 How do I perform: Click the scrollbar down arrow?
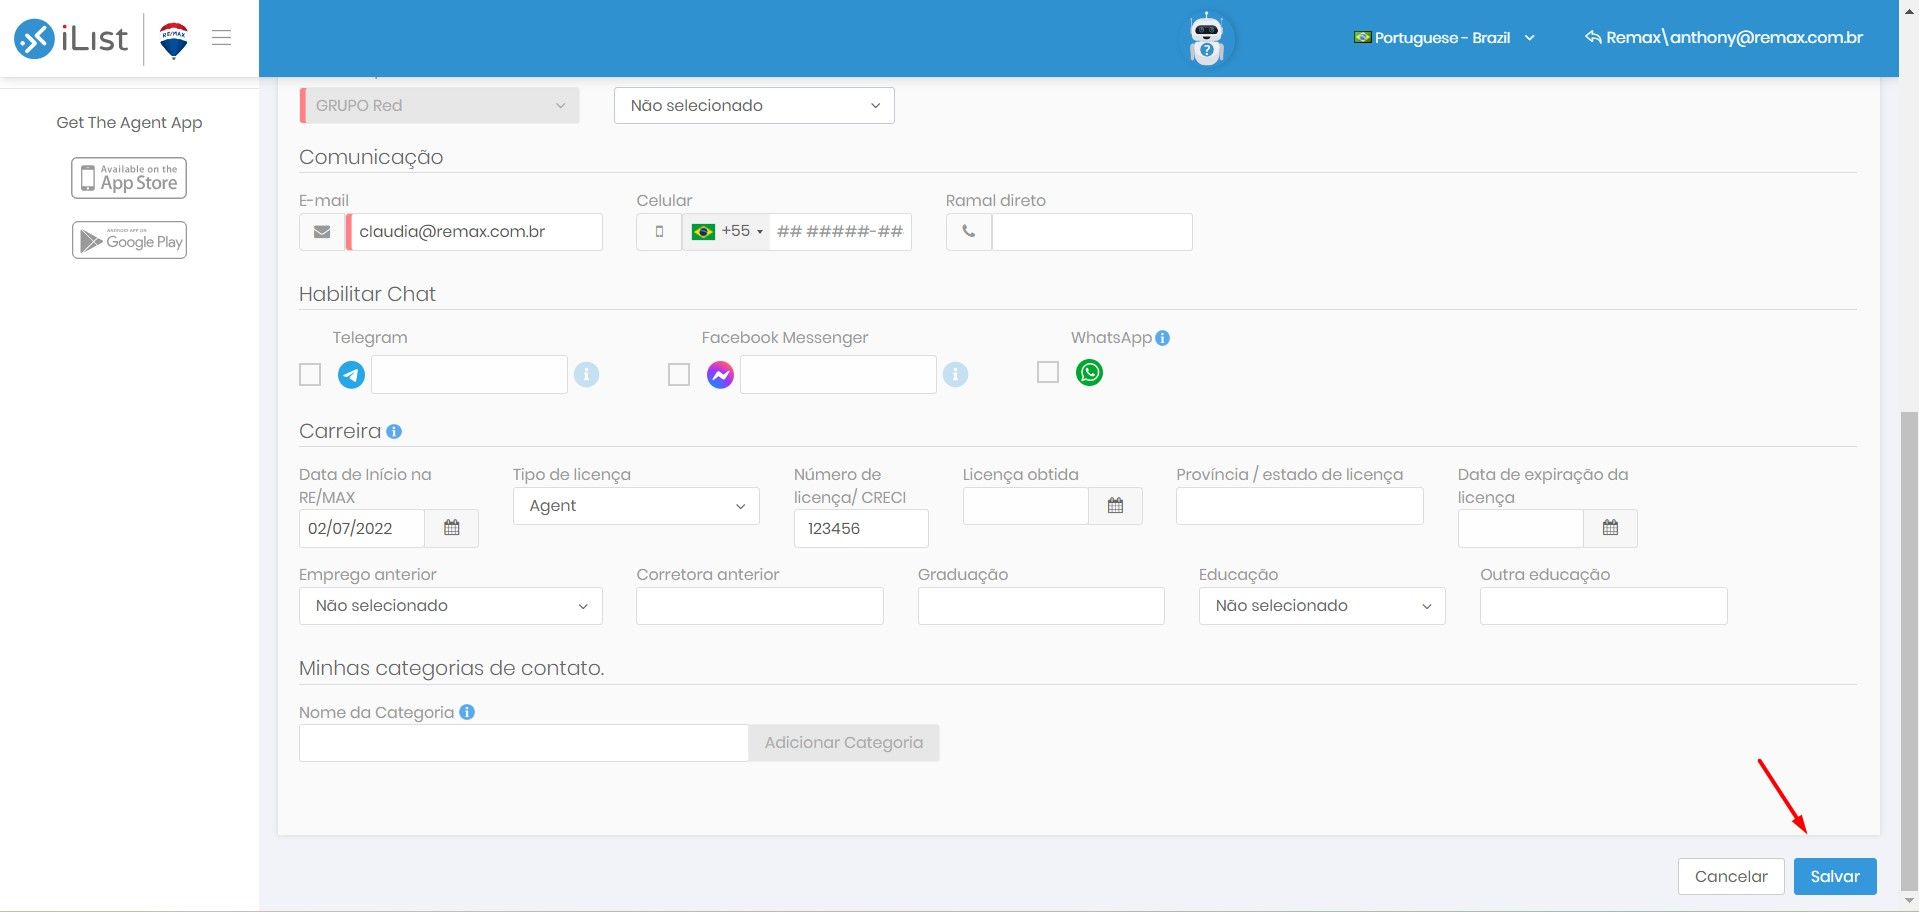coord(1909,902)
